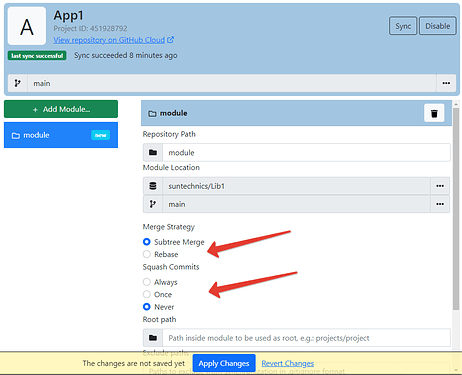Click Add Module button
Screen dimensions: 462x375
pyautogui.click(x=61, y=109)
